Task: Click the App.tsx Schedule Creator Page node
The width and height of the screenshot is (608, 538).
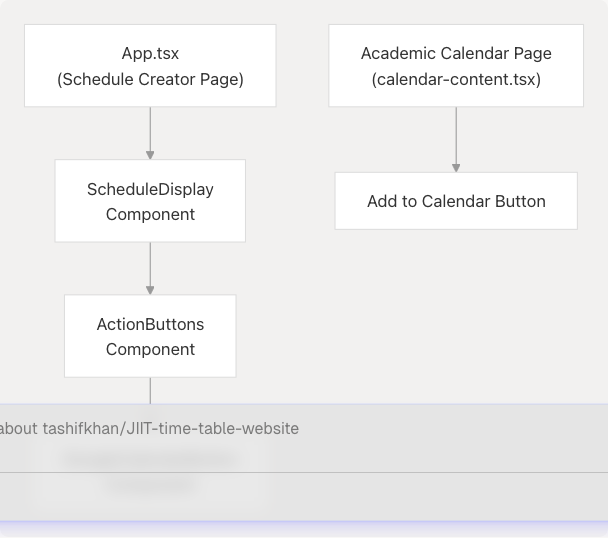Action: (150, 66)
